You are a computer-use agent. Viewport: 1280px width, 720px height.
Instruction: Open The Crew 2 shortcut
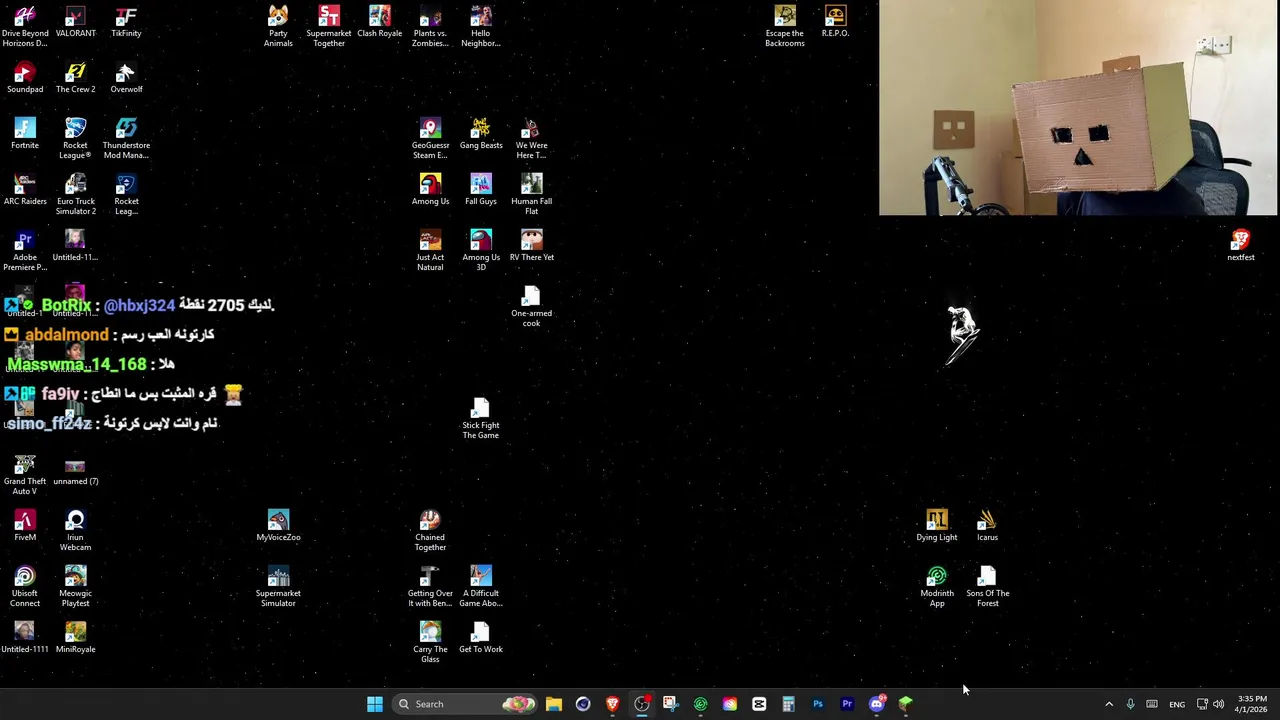75,78
